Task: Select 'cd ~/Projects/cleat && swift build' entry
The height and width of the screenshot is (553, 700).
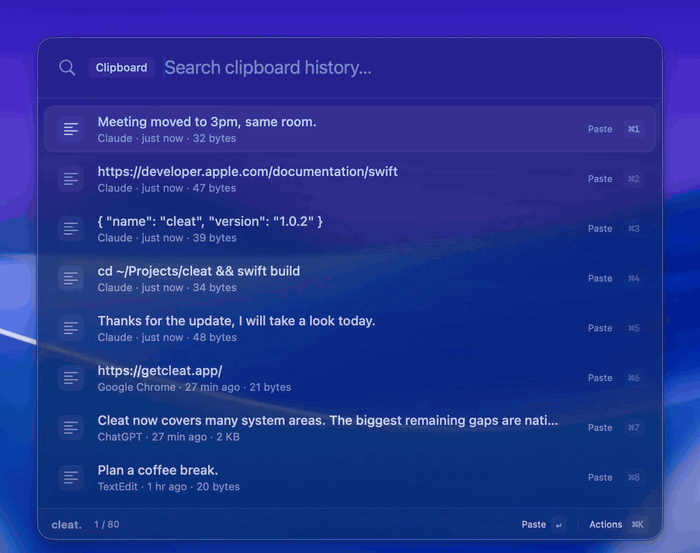Action: tap(350, 279)
